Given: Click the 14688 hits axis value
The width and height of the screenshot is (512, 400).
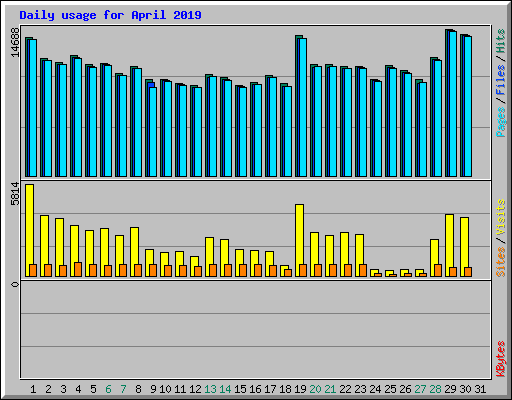Looking at the screenshot, I should pyautogui.click(x=15, y=42).
